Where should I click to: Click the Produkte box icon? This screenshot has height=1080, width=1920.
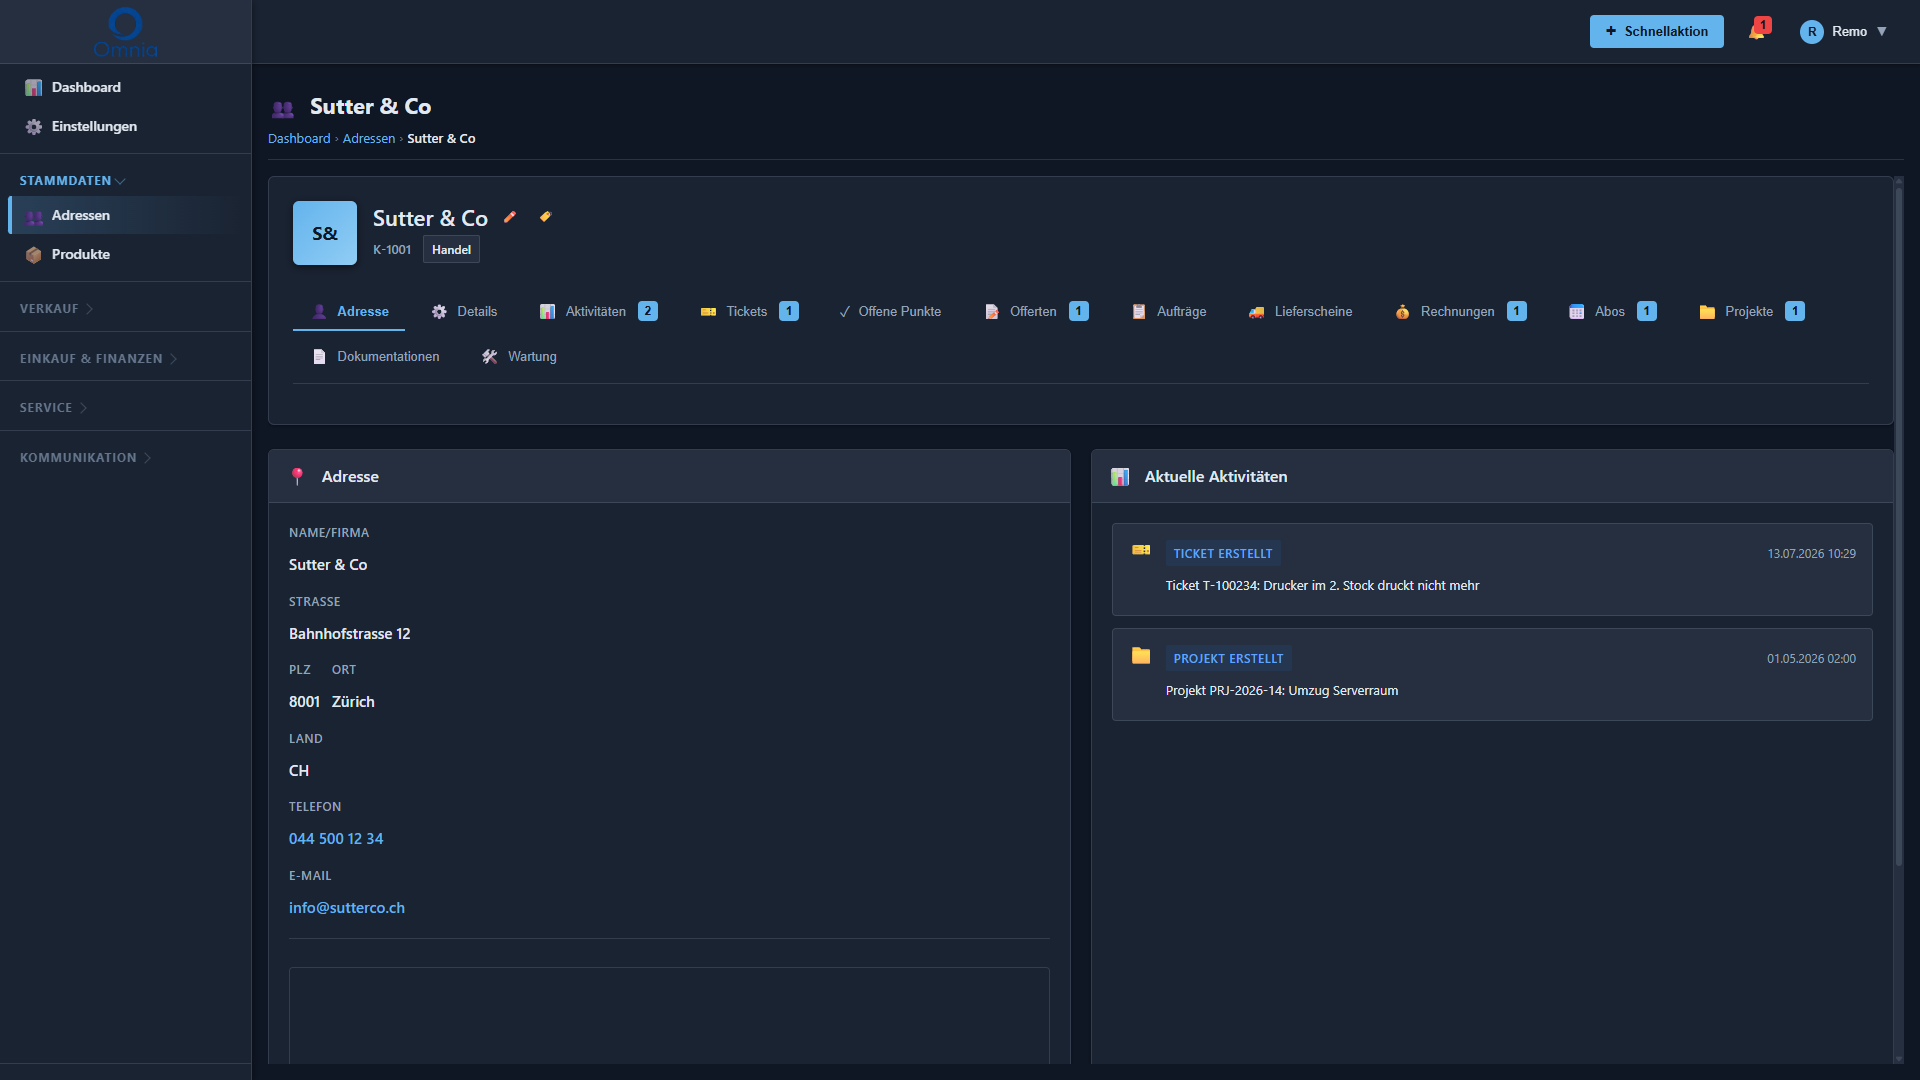pos(34,255)
